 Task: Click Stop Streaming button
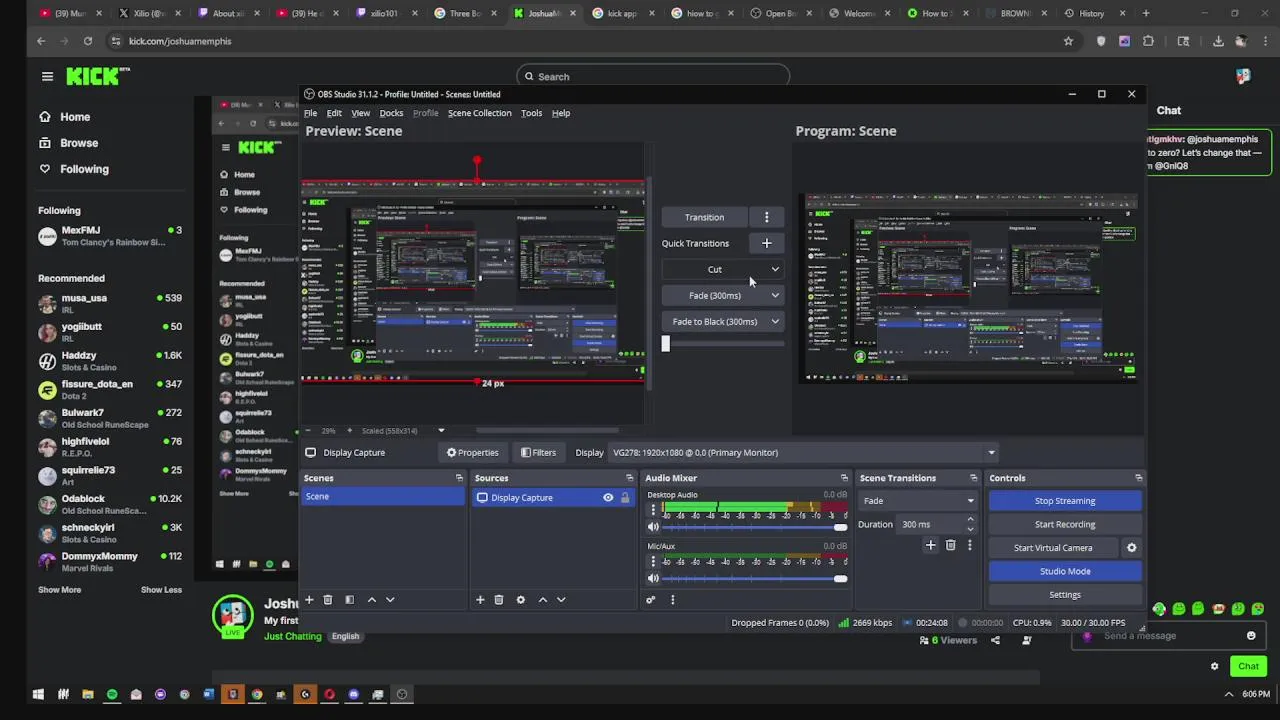click(x=1065, y=501)
